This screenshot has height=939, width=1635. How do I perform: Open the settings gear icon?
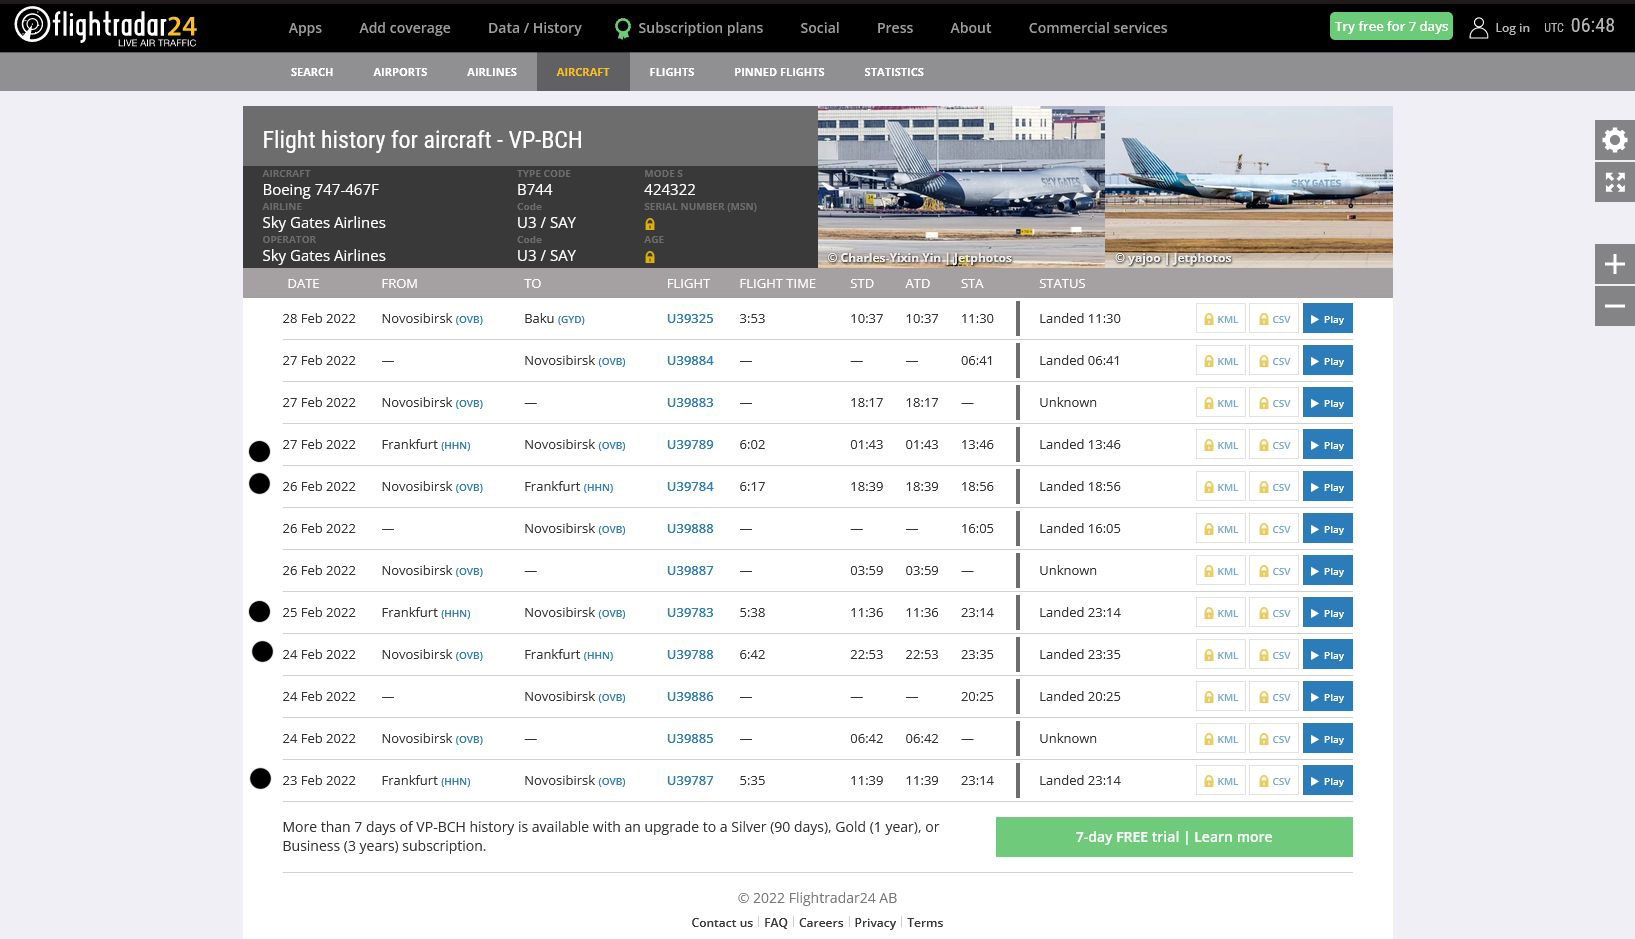click(x=1614, y=140)
